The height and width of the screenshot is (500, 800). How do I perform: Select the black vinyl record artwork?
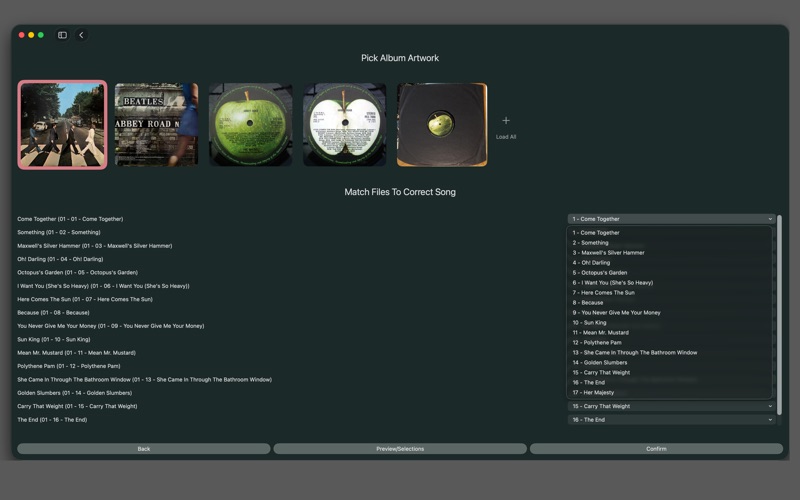pyautogui.click(x=442, y=124)
